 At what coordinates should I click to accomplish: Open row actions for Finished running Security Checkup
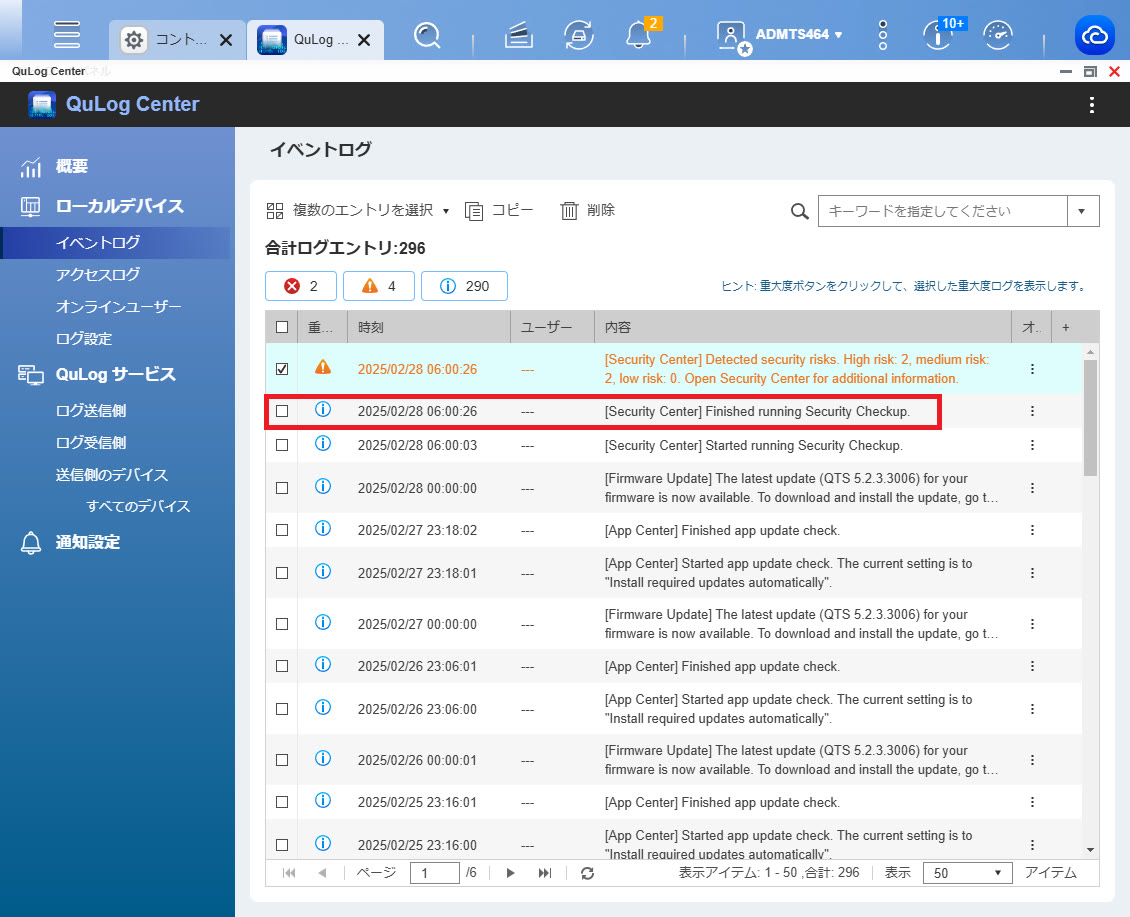1032,411
